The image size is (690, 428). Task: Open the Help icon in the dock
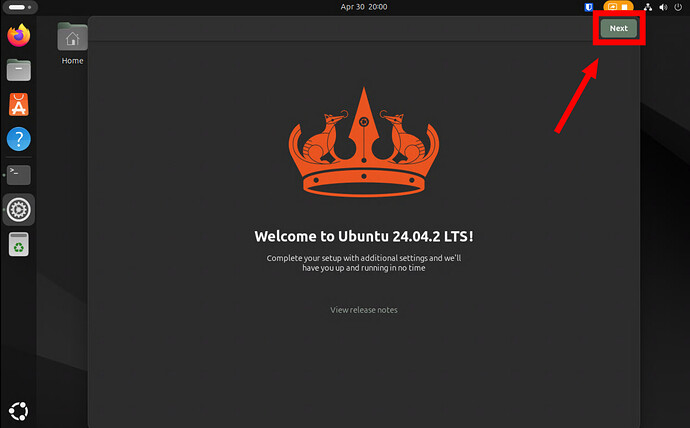[x=18, y=139]
